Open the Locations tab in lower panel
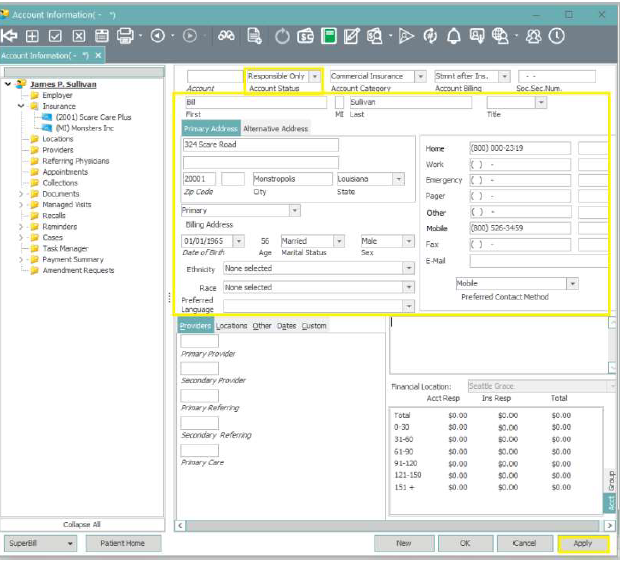The height and width of the screenshot is (567, 625). [232, 326]
